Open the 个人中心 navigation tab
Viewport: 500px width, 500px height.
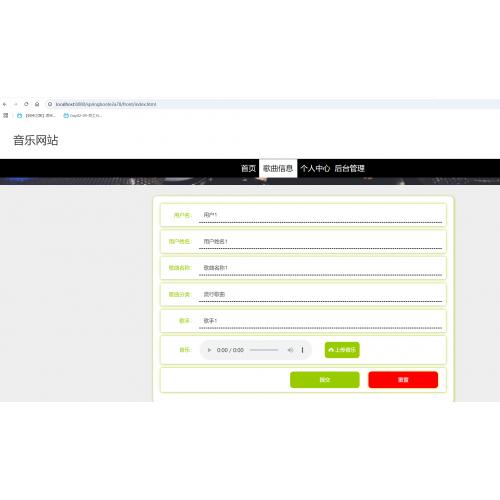click(x=315, y=168)
